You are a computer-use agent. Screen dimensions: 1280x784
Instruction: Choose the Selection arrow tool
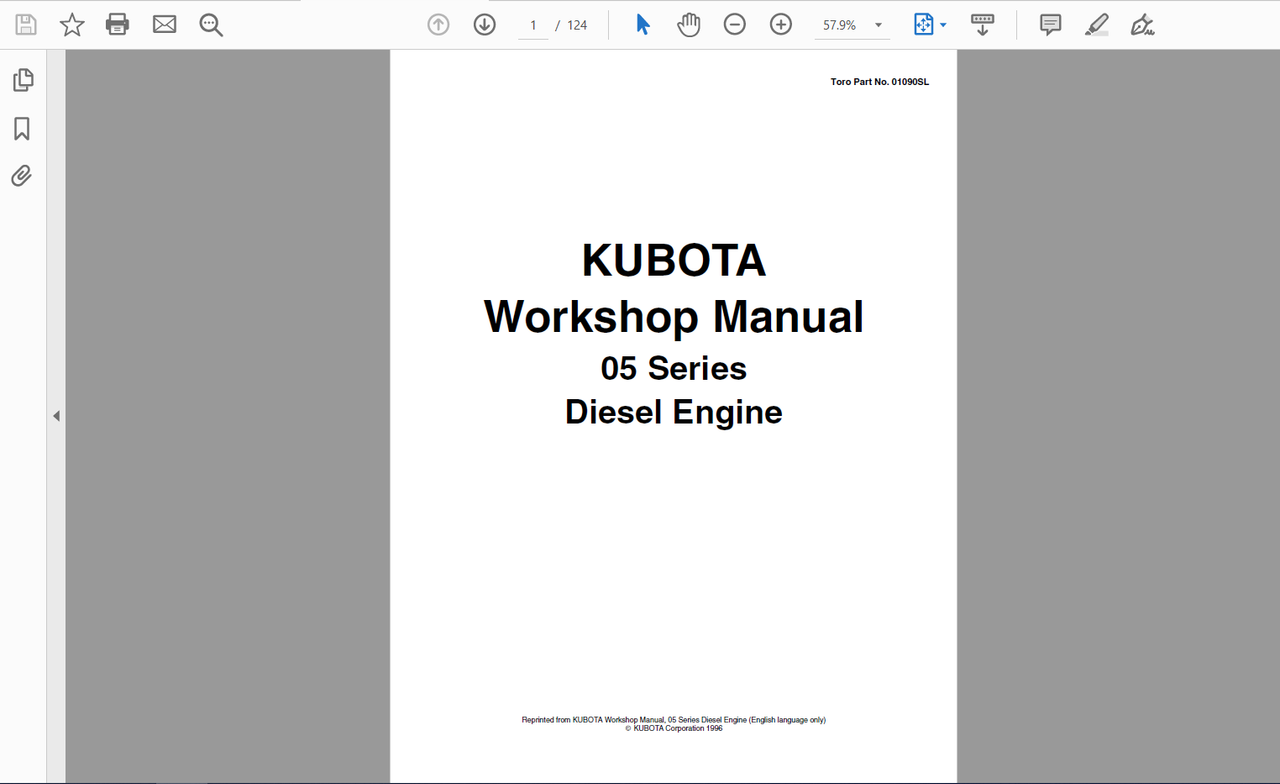point(642,25)
